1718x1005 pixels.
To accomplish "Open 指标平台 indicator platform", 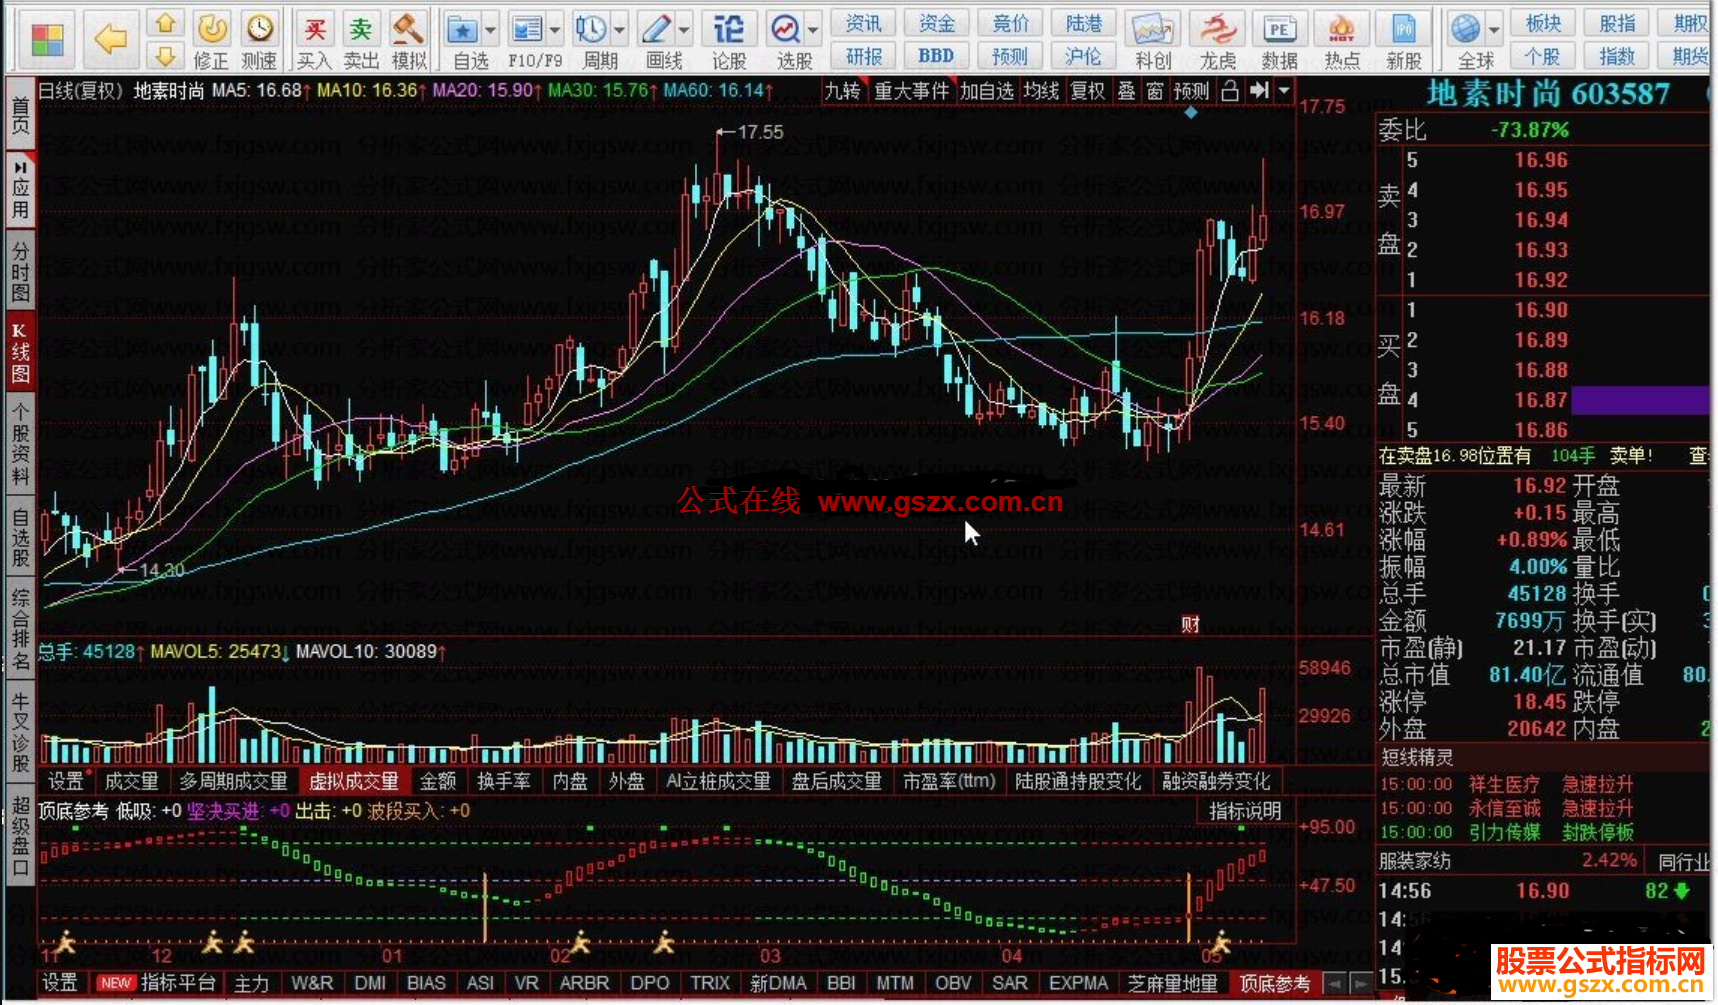I will 177,984.
